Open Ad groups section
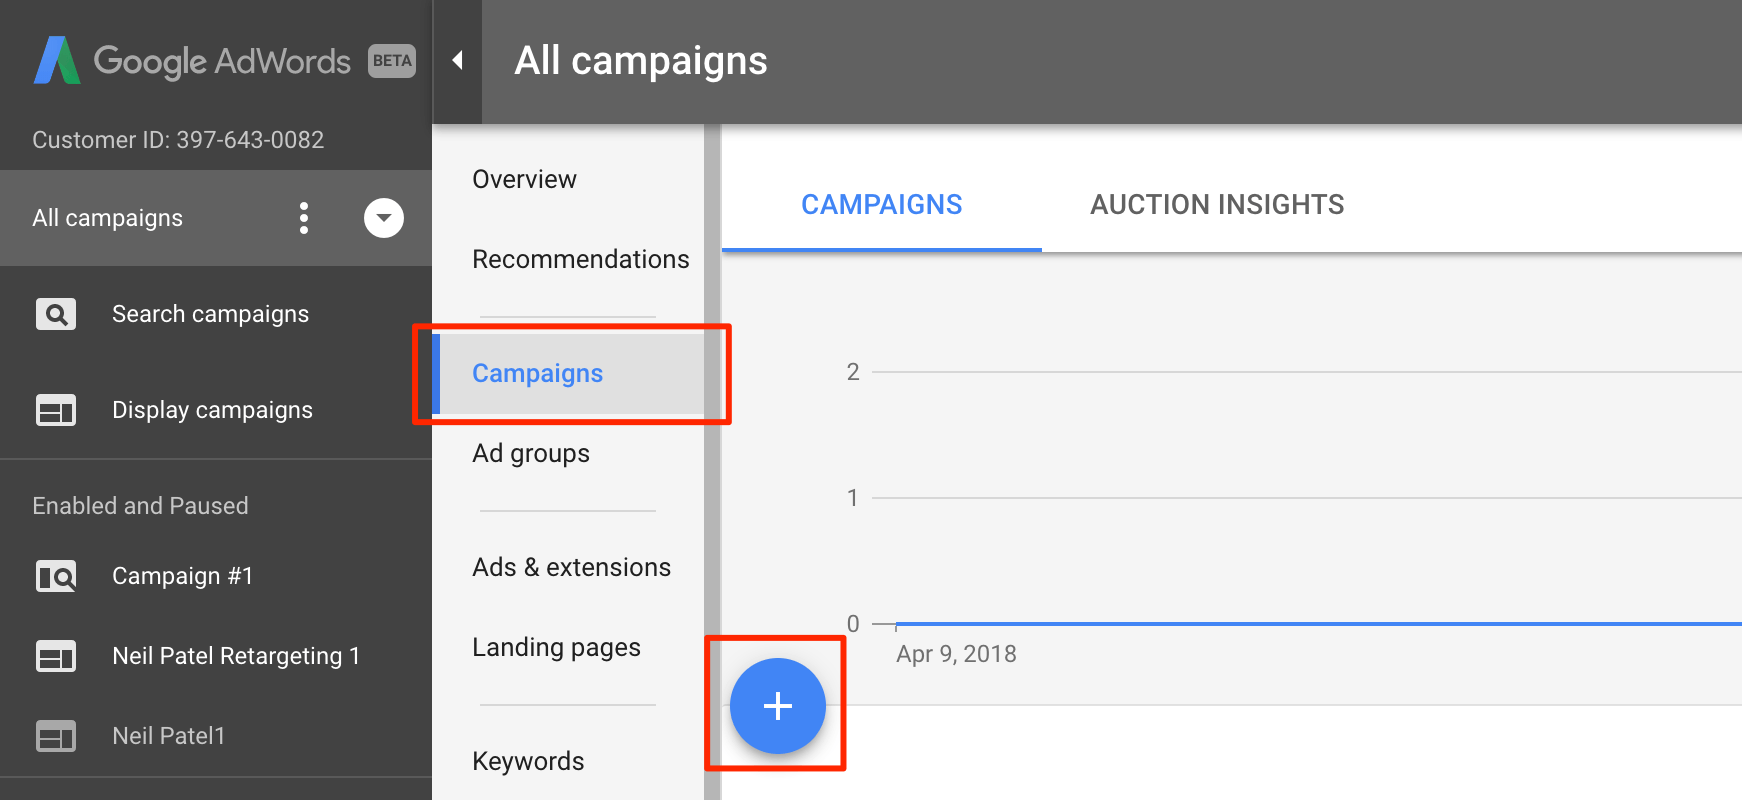The image size is (1742, 800). (531, 453)
